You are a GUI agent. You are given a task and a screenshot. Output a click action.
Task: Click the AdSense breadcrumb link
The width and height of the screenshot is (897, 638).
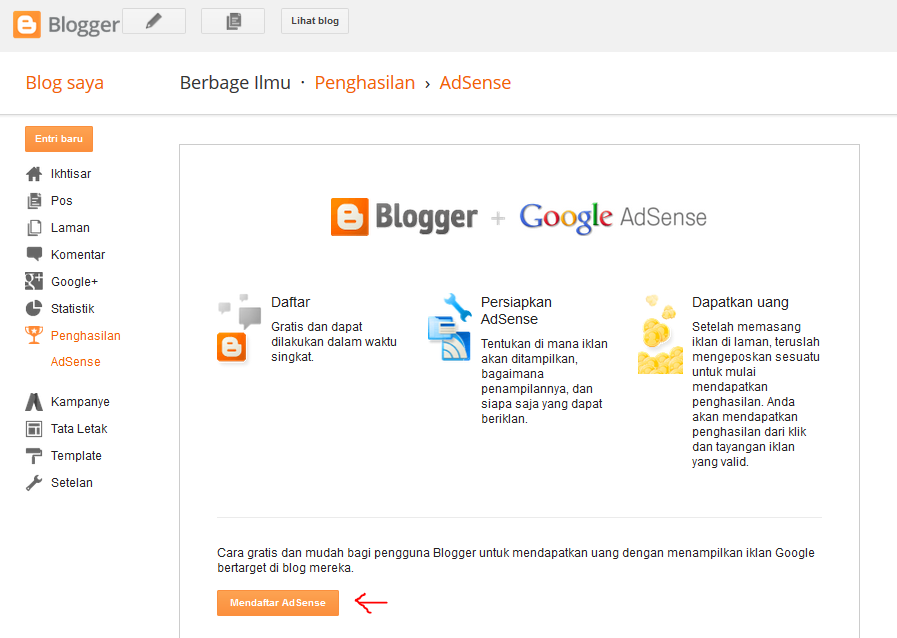tap(475, 83)
